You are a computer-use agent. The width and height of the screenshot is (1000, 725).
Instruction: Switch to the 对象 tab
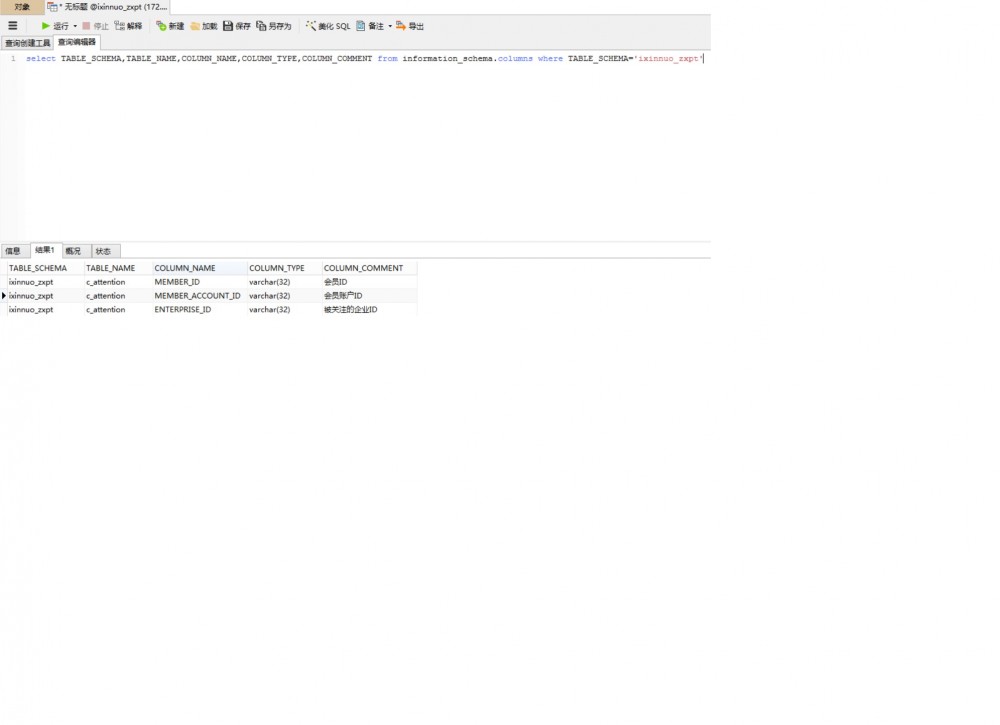click(22, 7)
